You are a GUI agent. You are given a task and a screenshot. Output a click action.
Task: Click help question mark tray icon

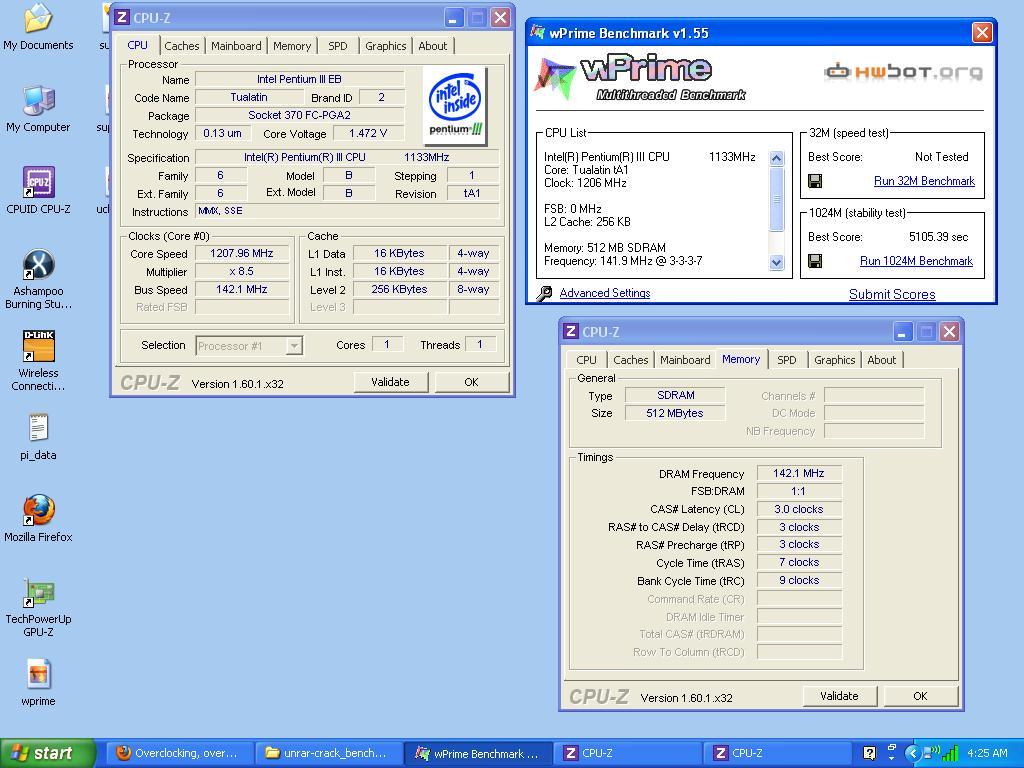869,753
